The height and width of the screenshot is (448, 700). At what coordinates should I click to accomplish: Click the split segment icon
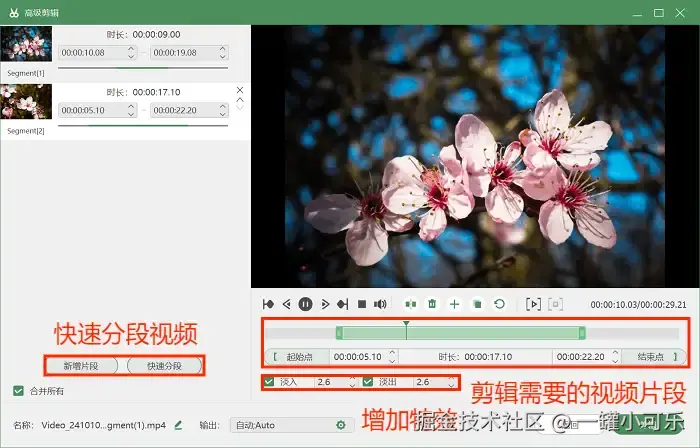pyautogui.click(x=410, y=304)
